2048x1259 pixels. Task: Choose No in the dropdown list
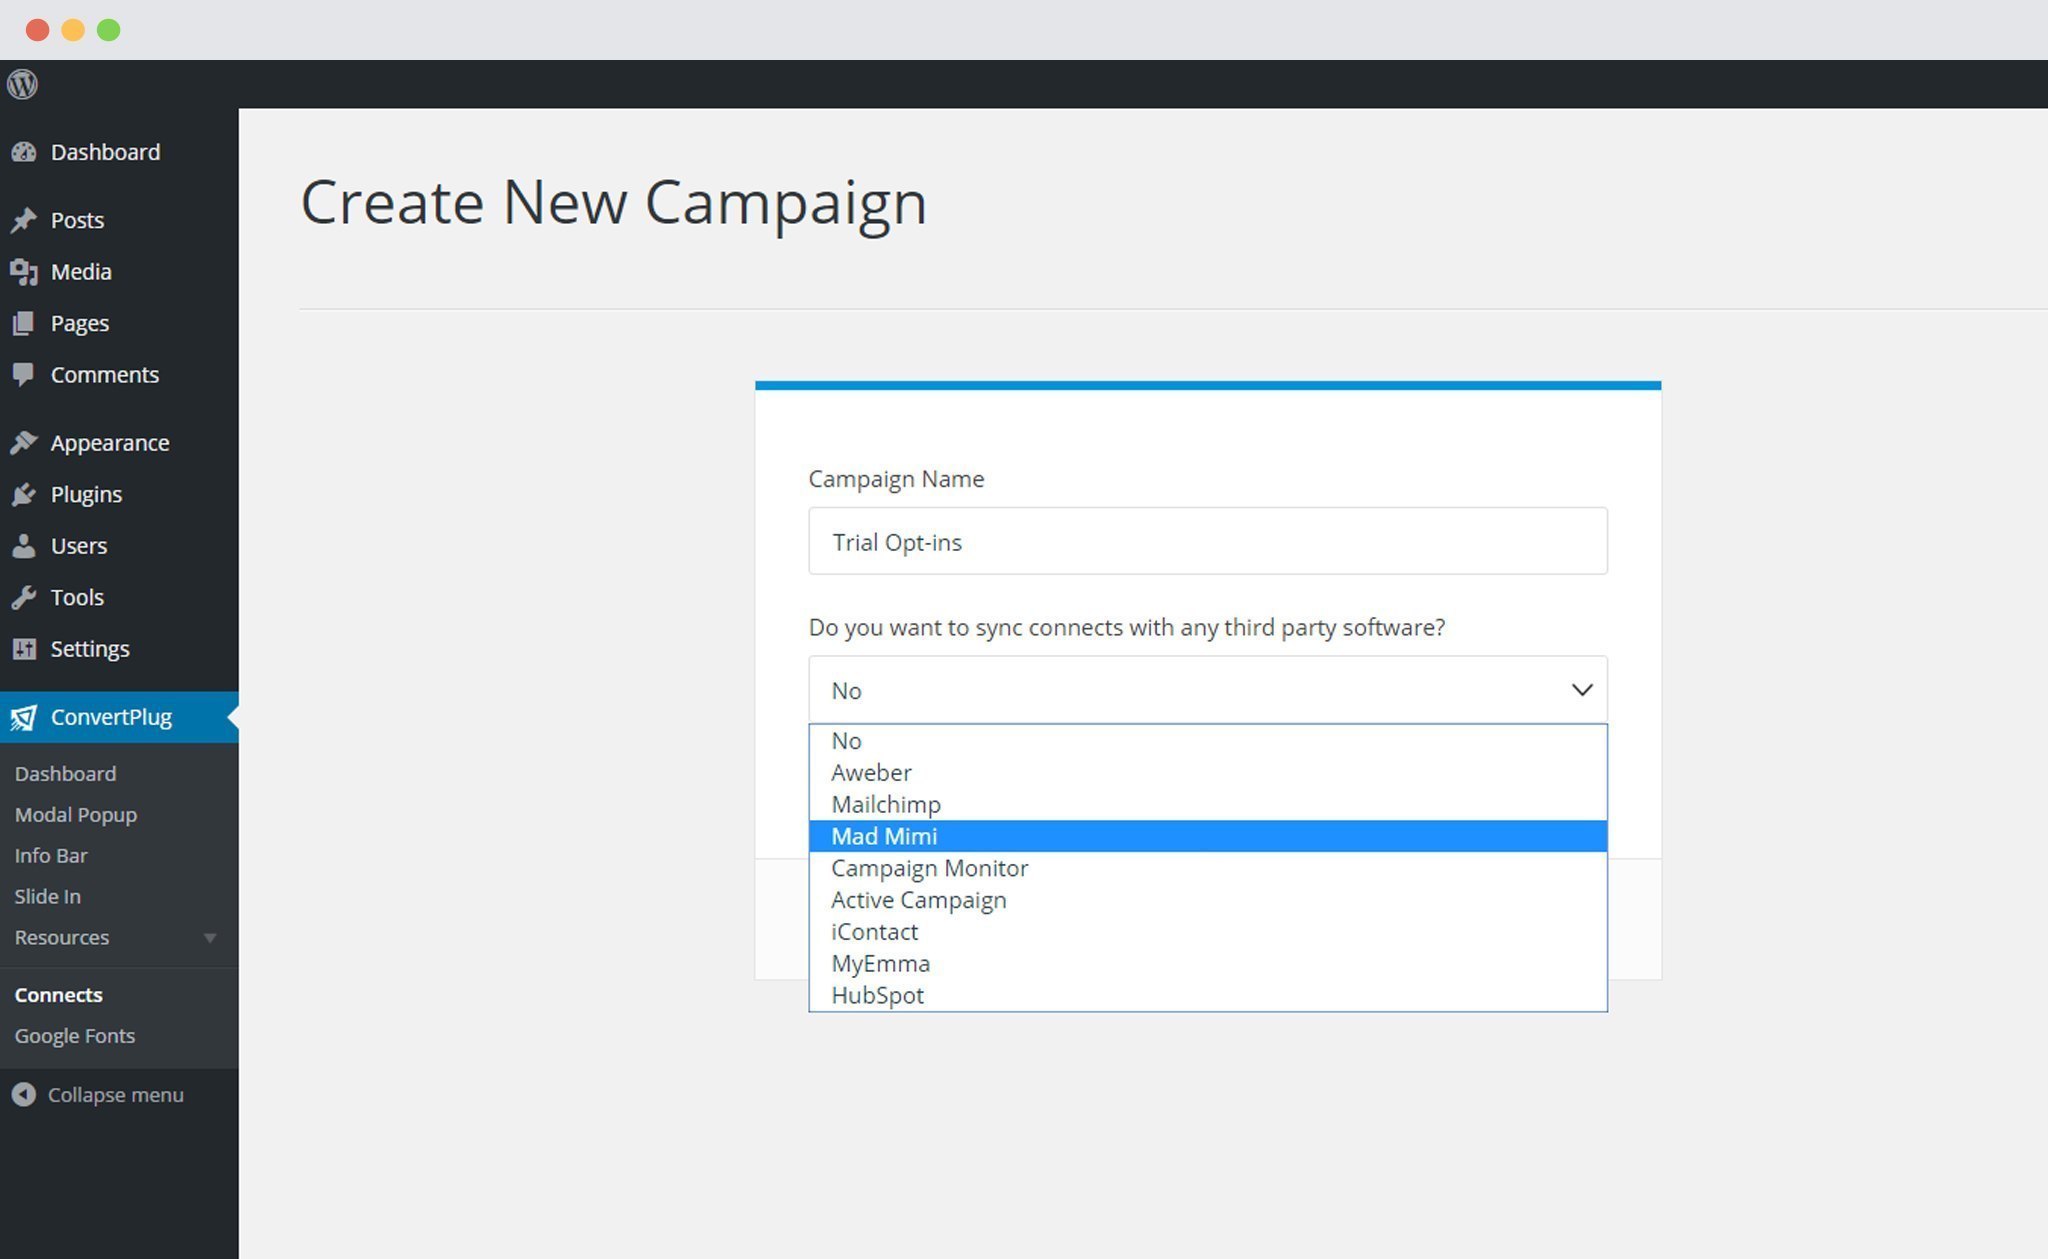[1208, 741]
